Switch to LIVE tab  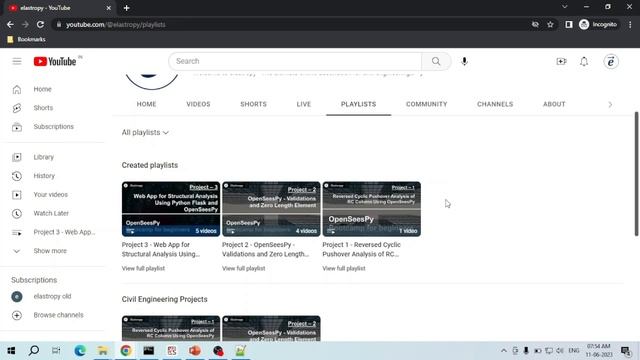tap(304, 104)
